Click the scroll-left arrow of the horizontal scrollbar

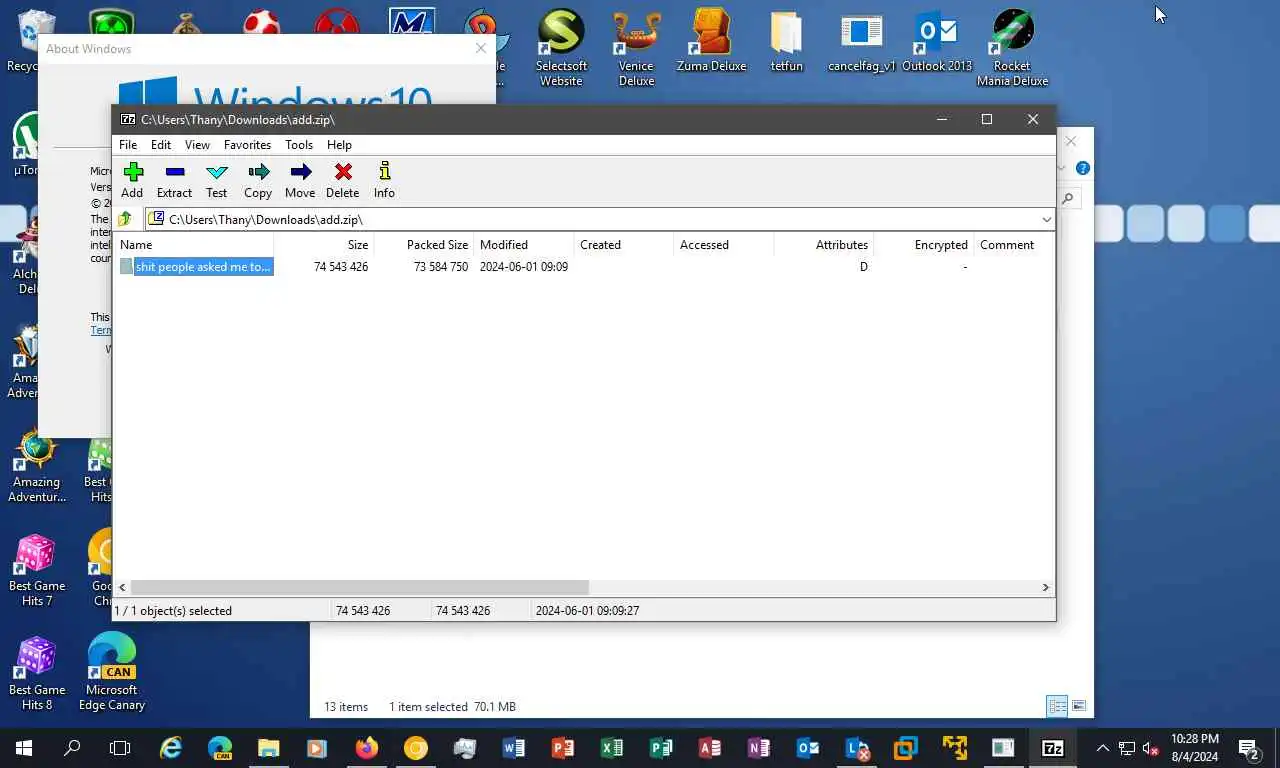123,588
